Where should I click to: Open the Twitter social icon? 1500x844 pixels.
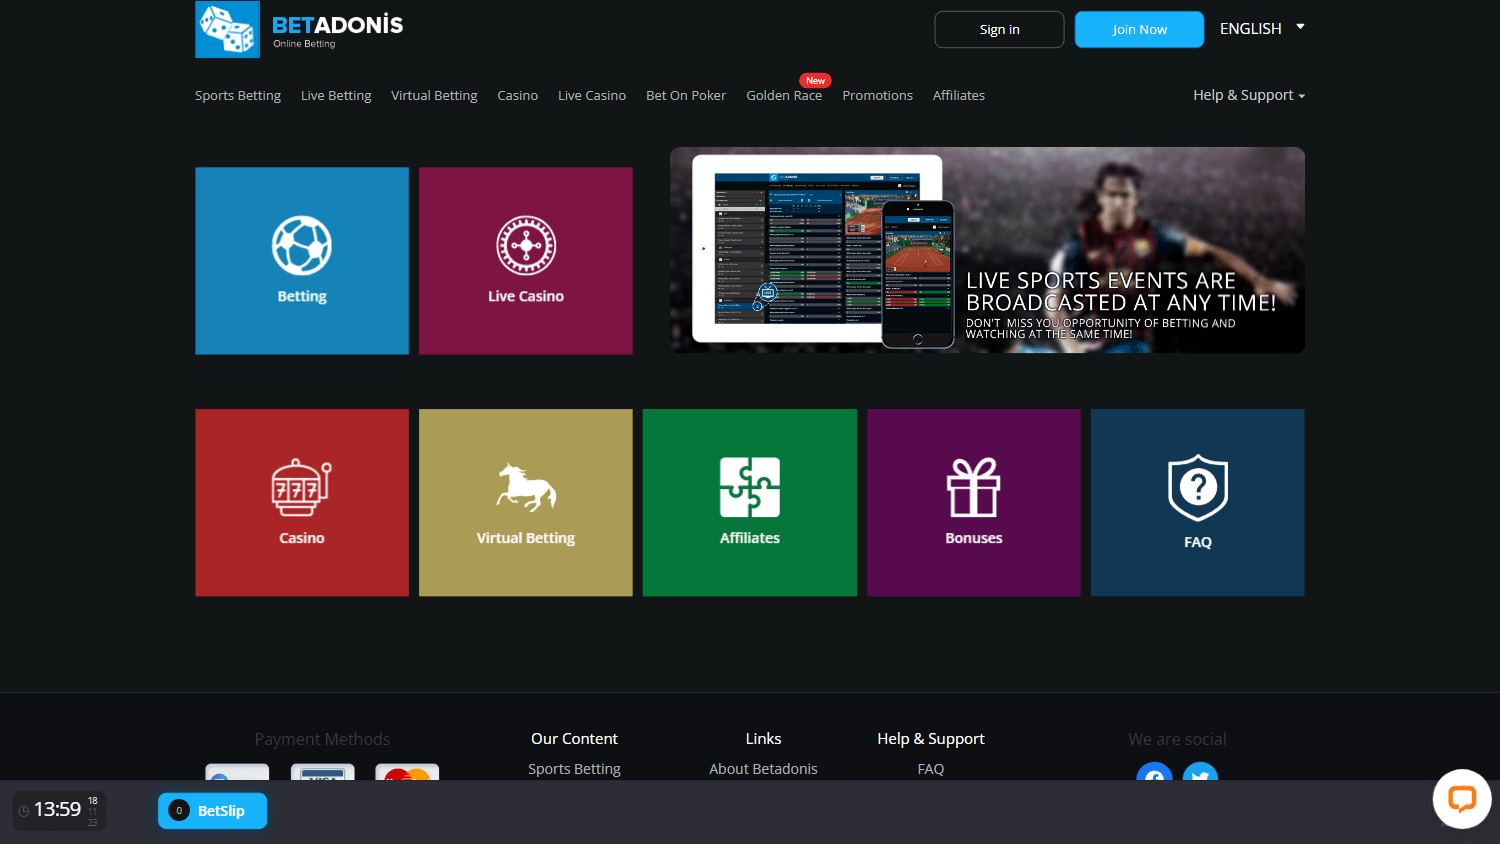pos(1200,772)
